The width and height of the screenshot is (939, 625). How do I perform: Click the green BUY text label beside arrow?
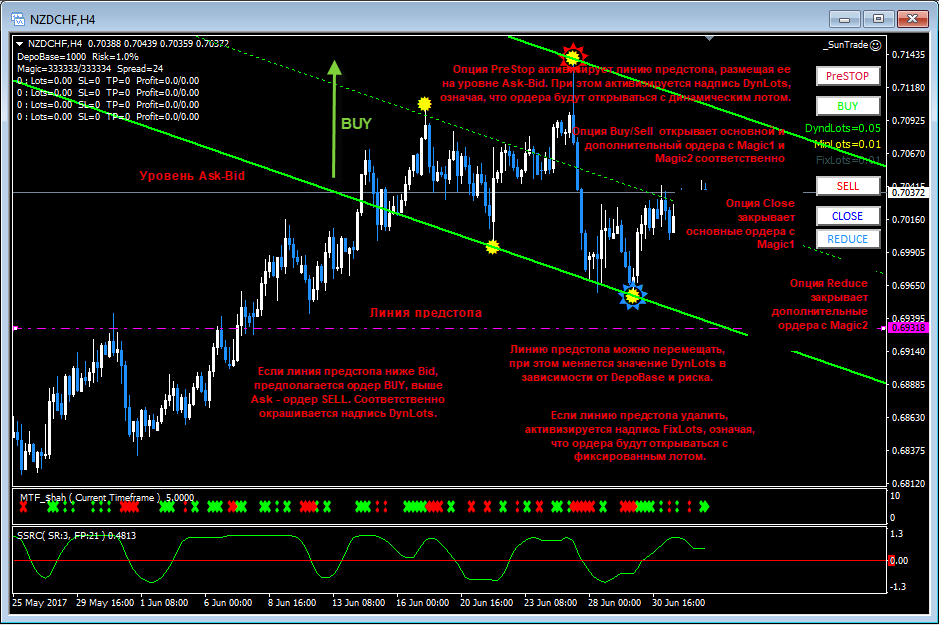coord(356,123)
